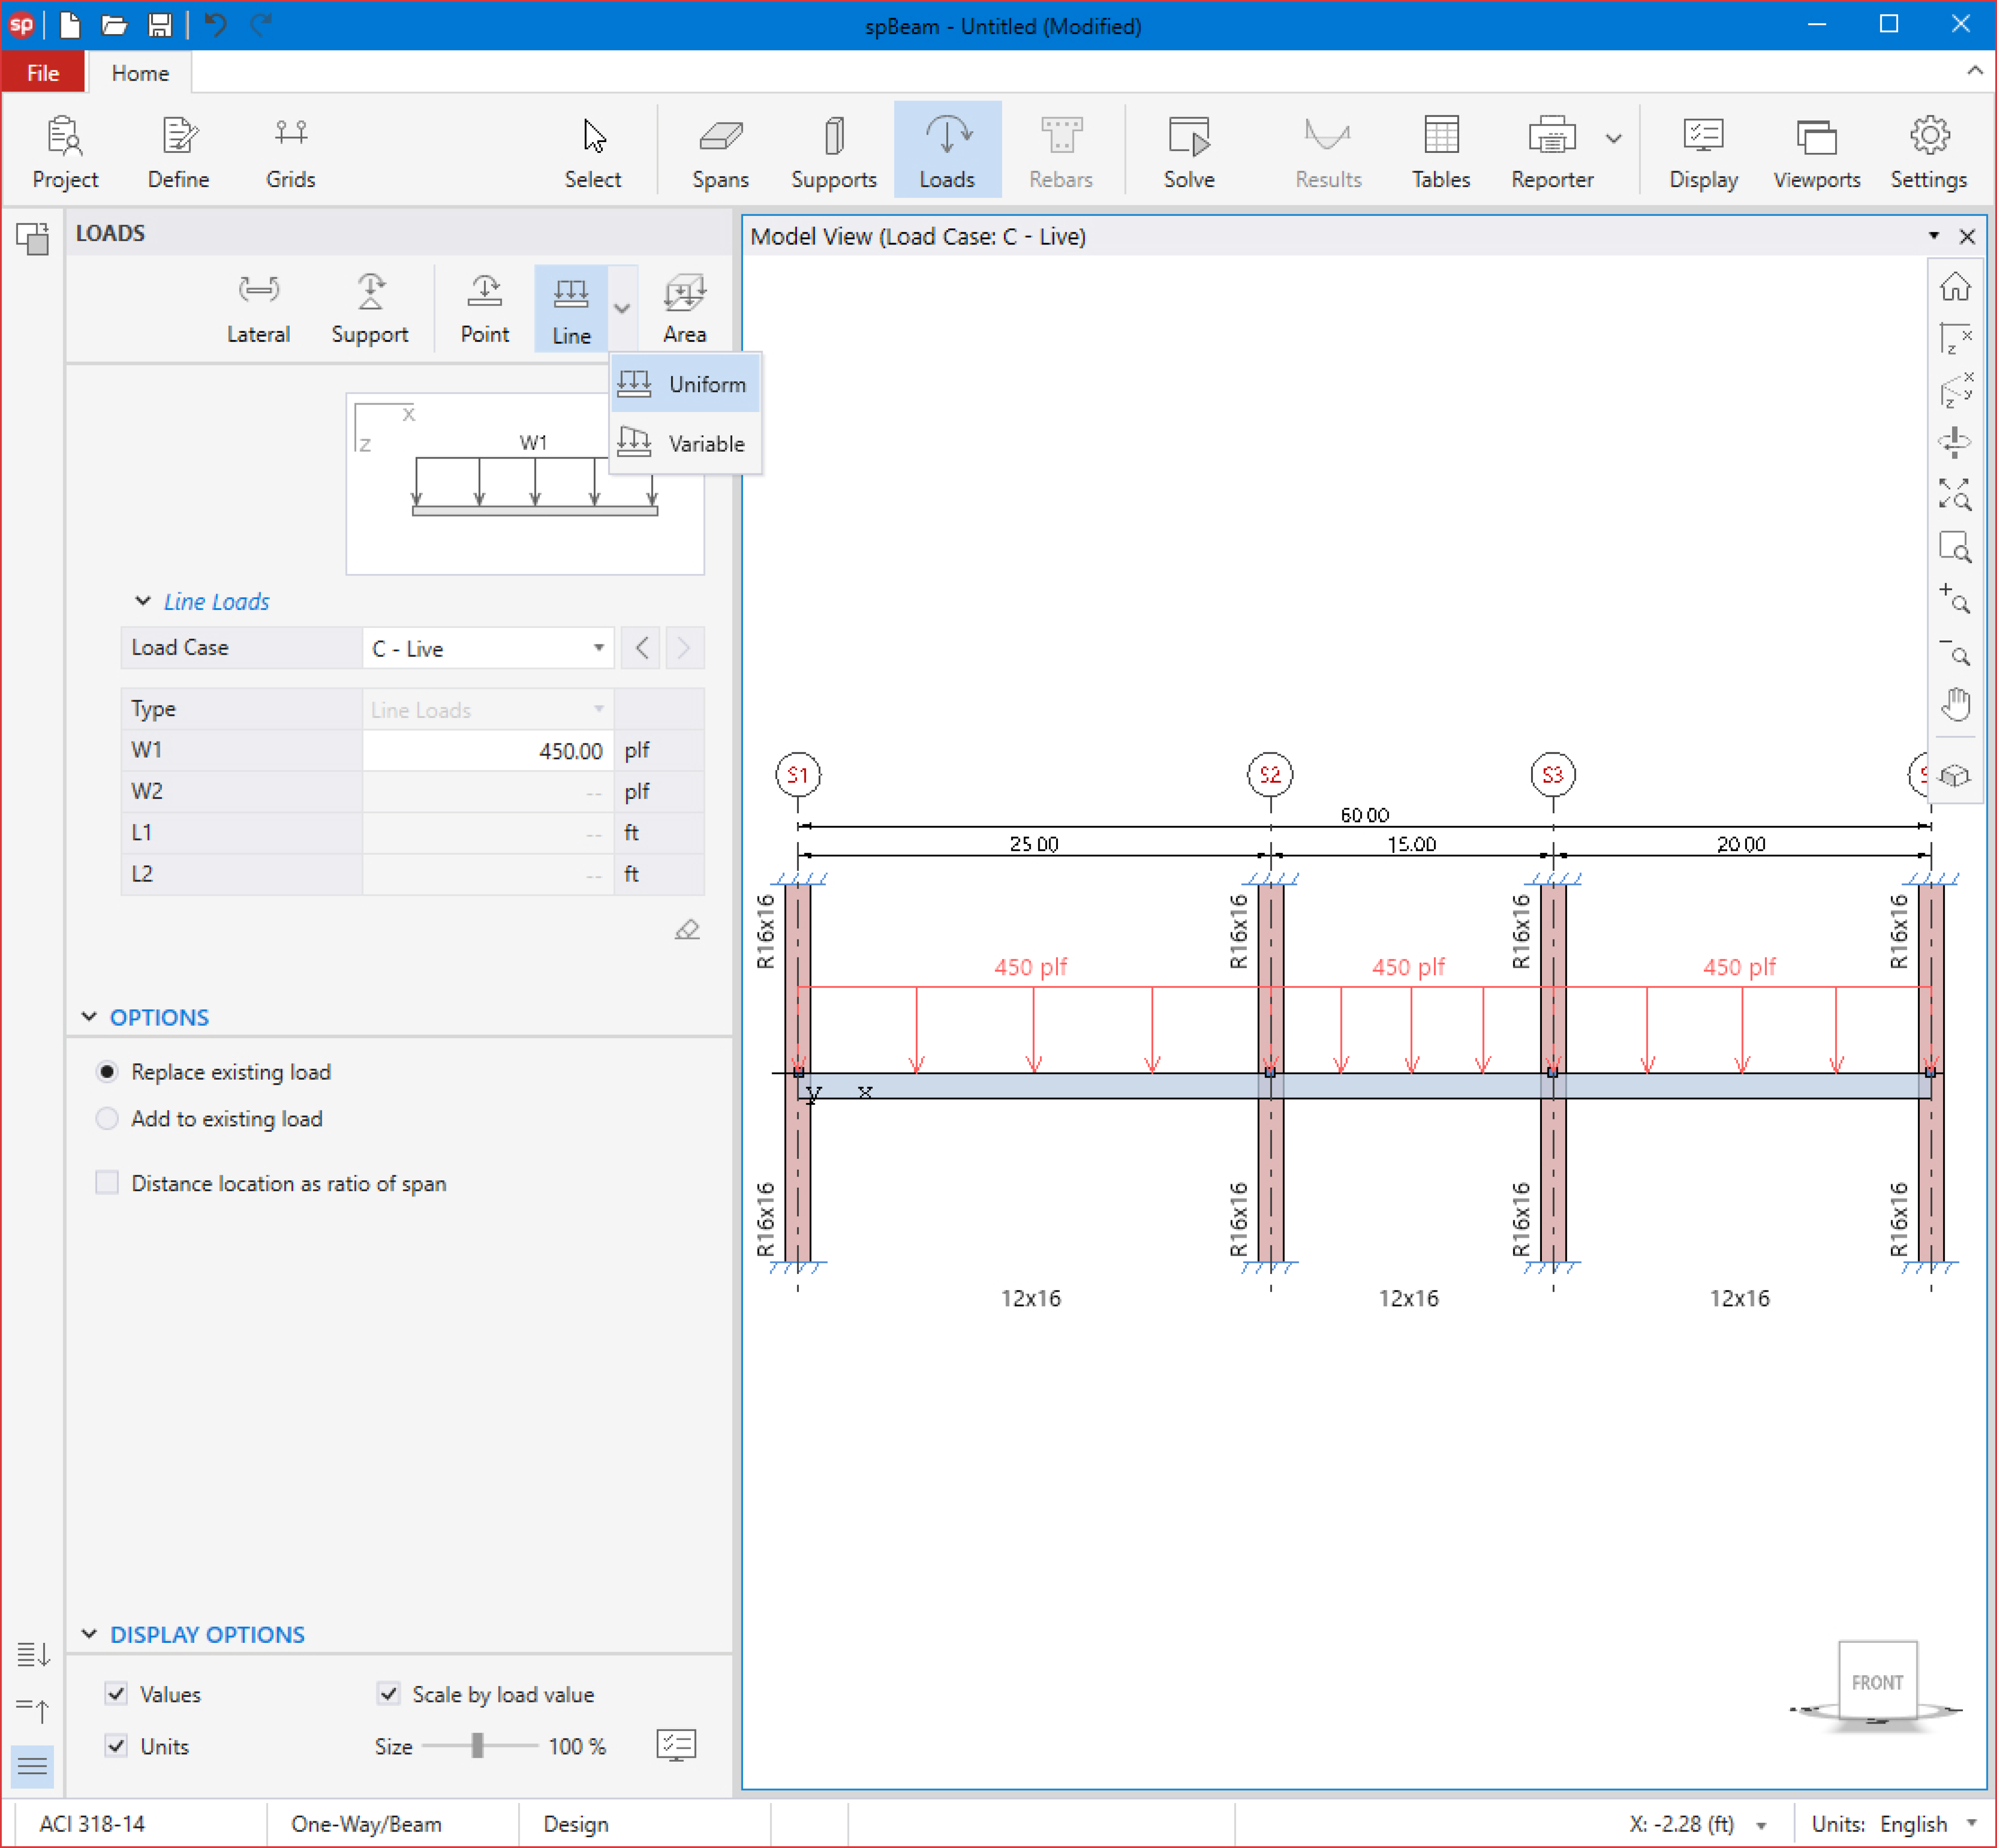The image size is (1997, 1848).
Task: Open the Load Case dropdown
Action: click(598, 648)
